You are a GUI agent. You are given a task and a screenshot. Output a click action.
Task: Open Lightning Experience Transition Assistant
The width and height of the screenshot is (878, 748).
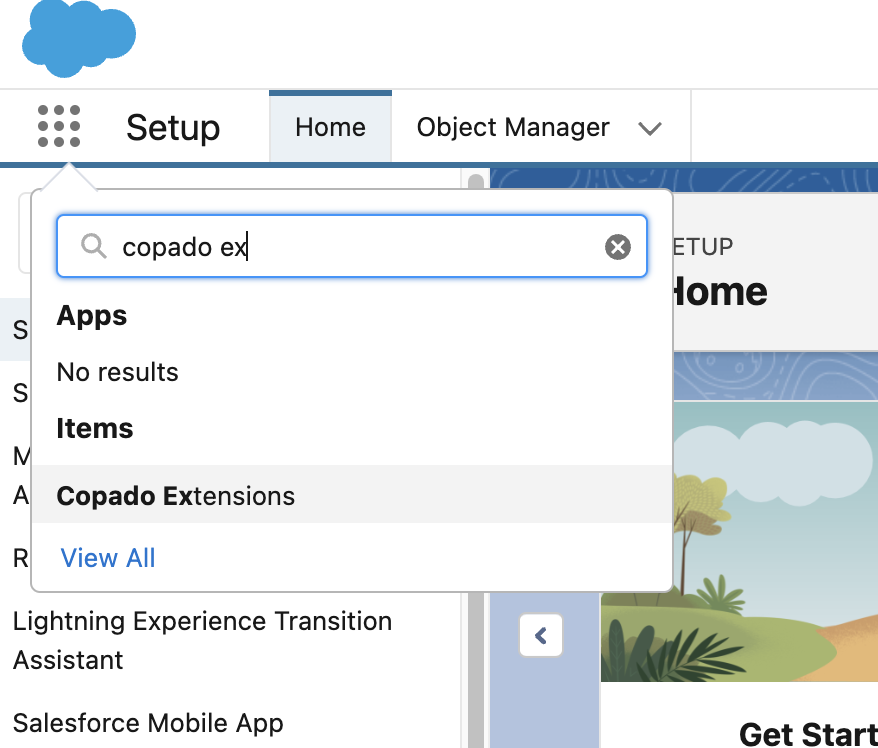[202, 640]
